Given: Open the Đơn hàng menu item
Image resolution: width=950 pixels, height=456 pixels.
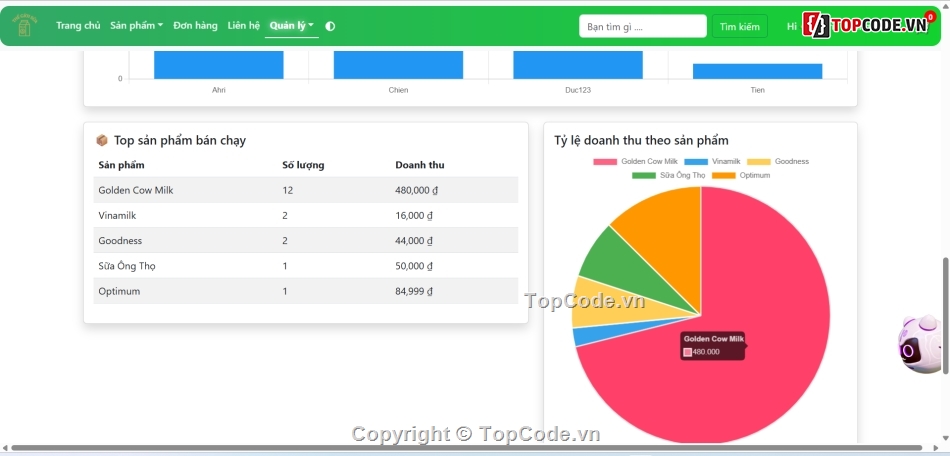Looking at the screenshot, I should [x=195, y=26].
